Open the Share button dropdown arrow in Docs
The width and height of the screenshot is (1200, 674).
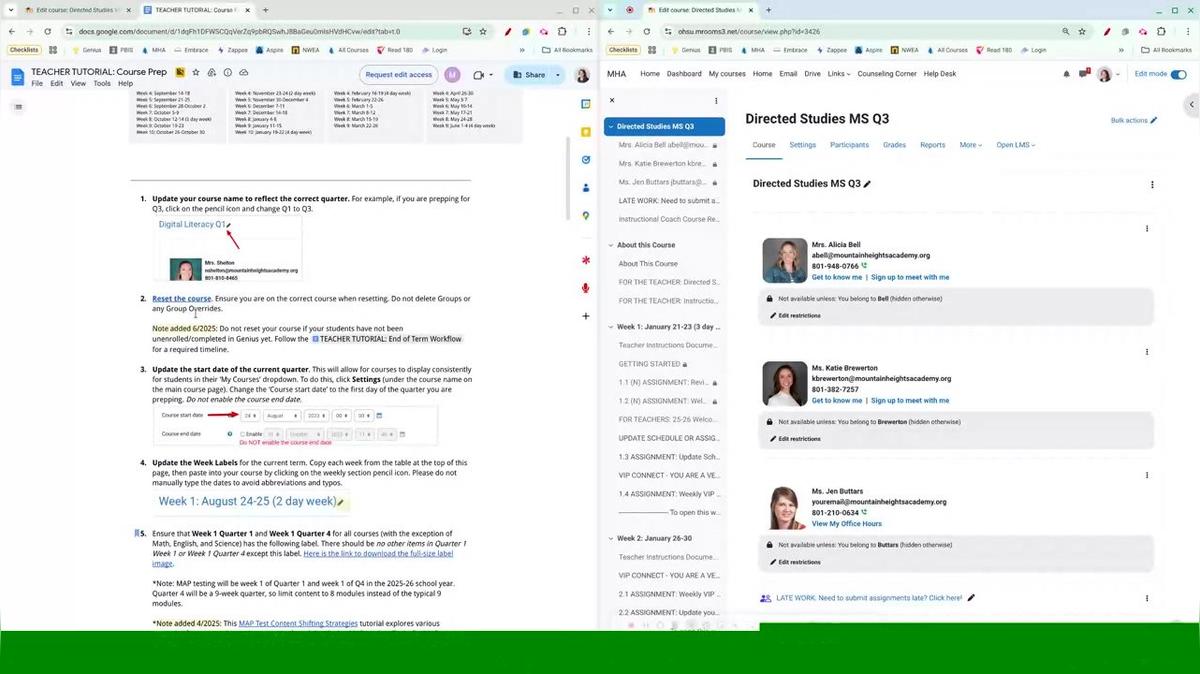click(556, 75)
